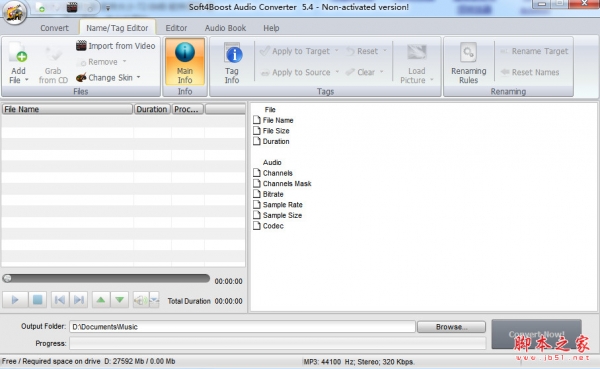
Task: Select Codec info row
Action: [268, 226]
